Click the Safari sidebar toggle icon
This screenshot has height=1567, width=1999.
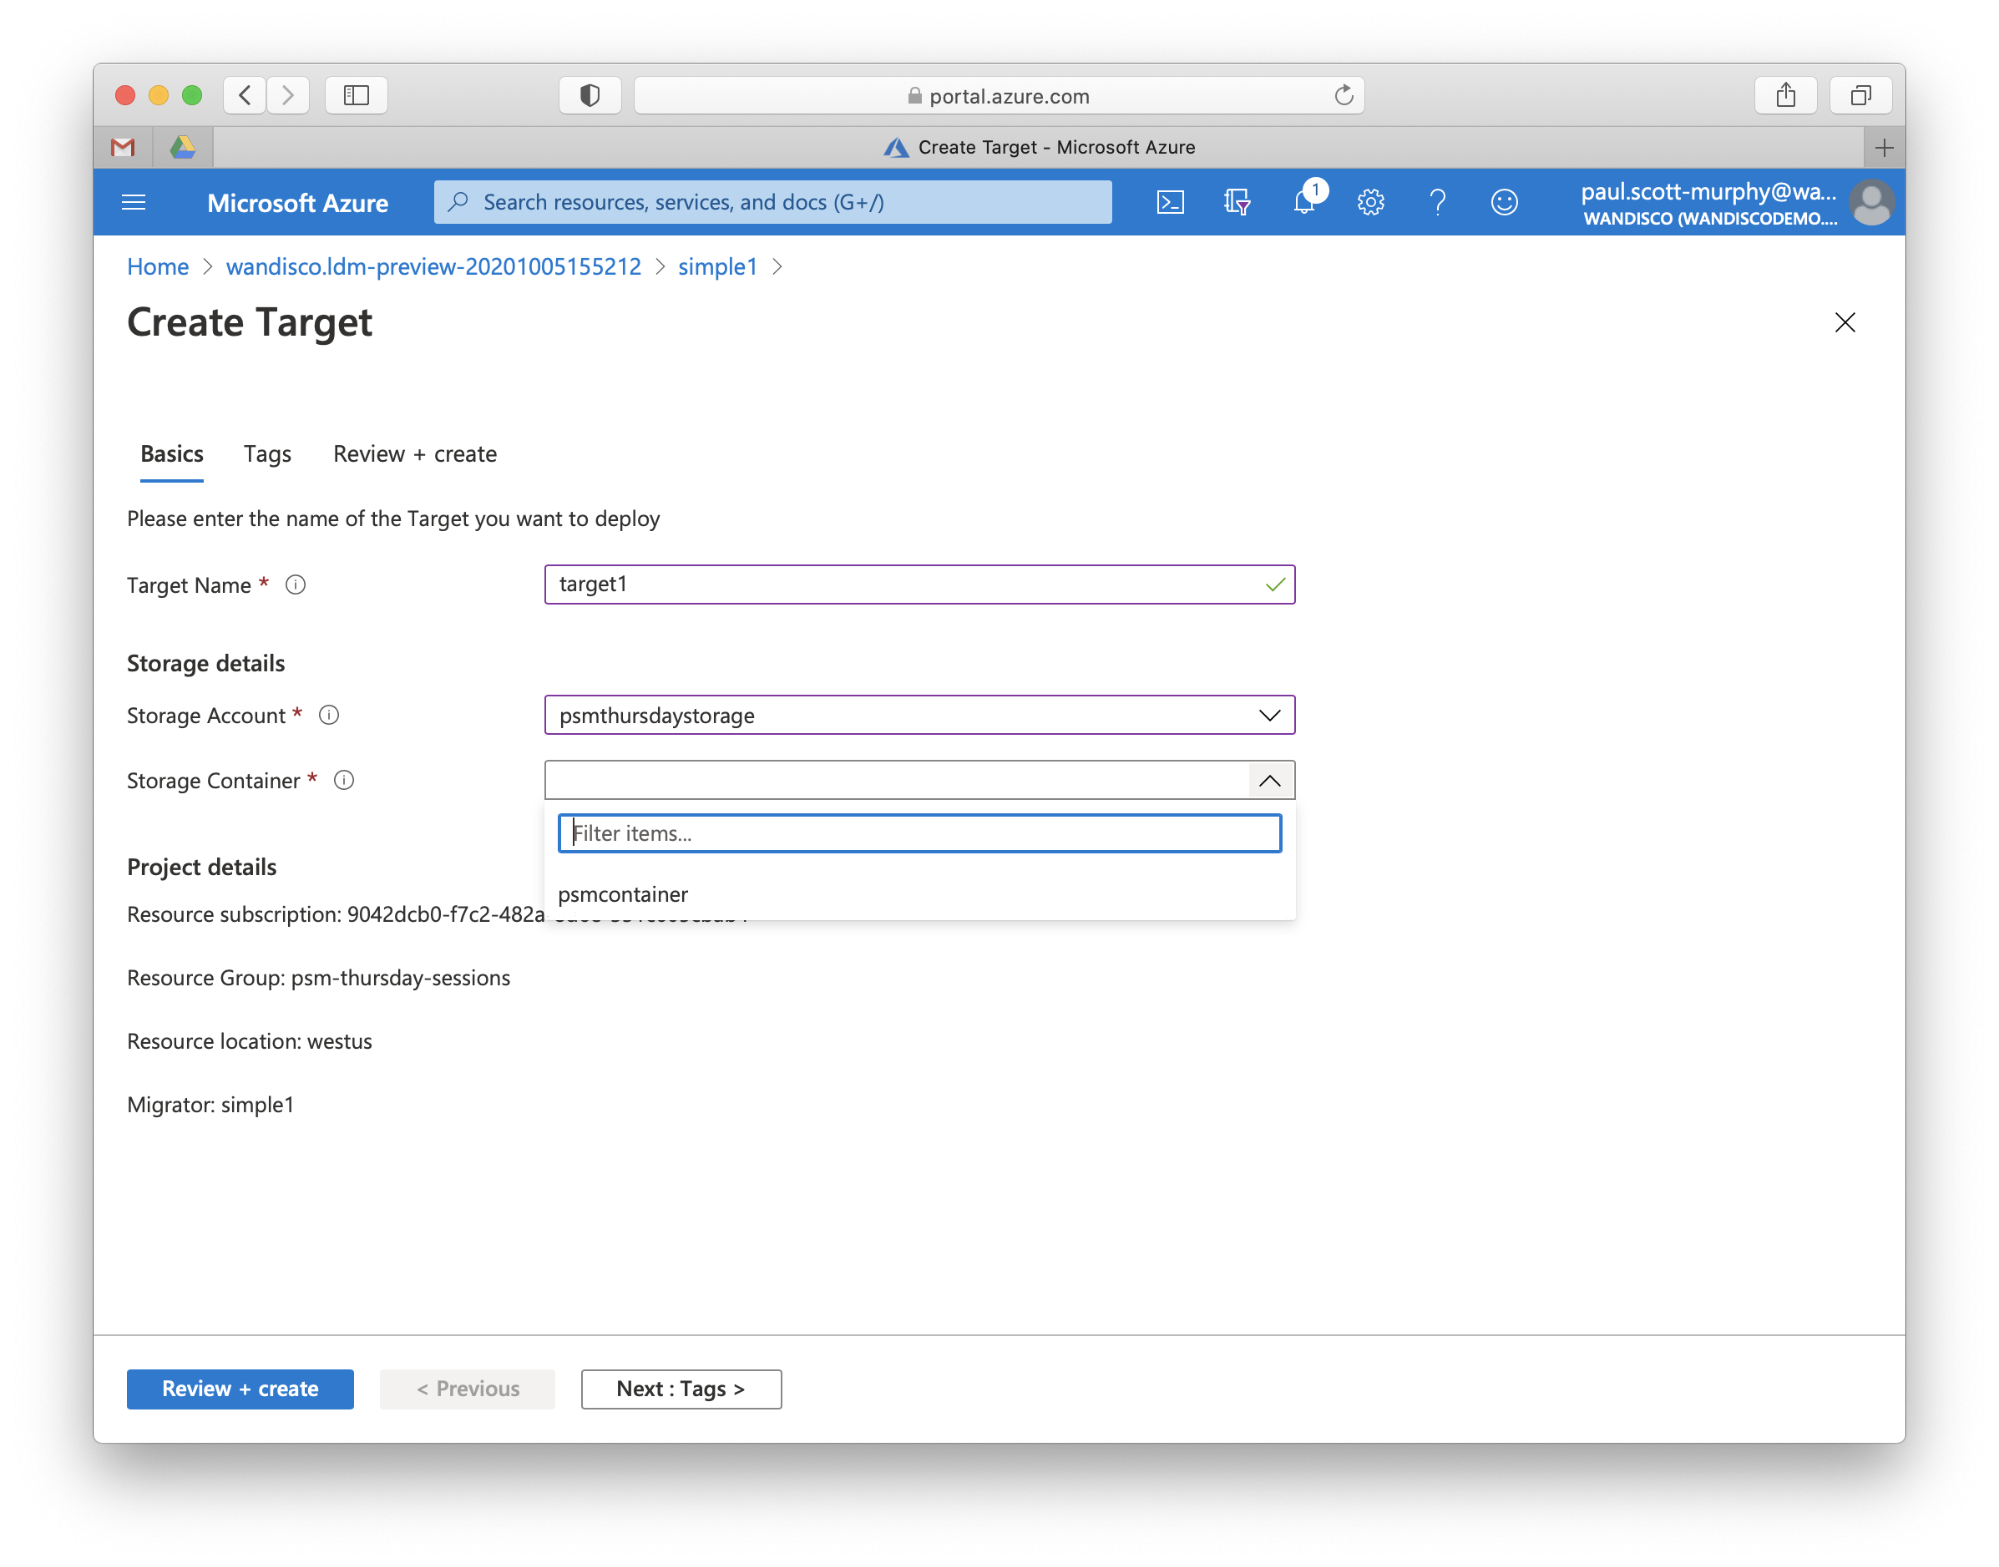tap(356, 95)
